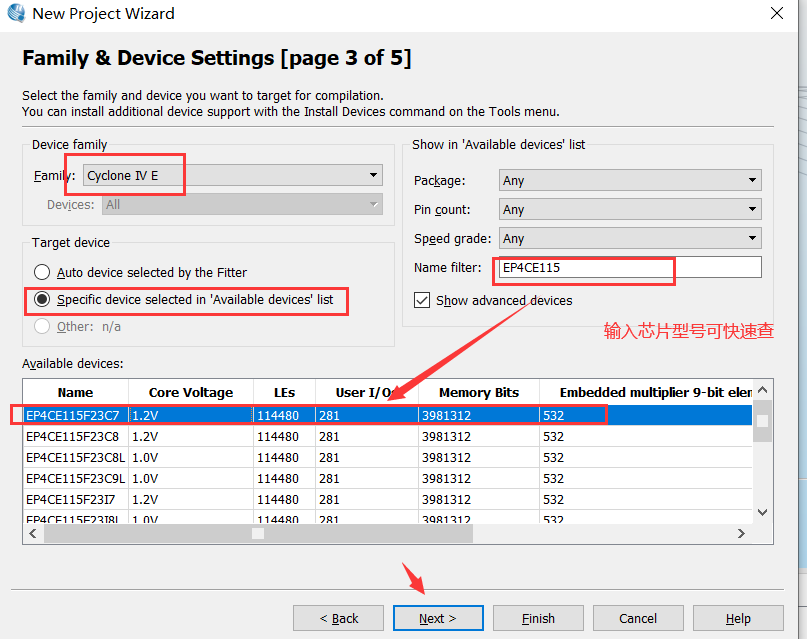Toggle Show advanced devices checkbox
This screenshot has height=639, width=807.
click(x=422, y=300)
